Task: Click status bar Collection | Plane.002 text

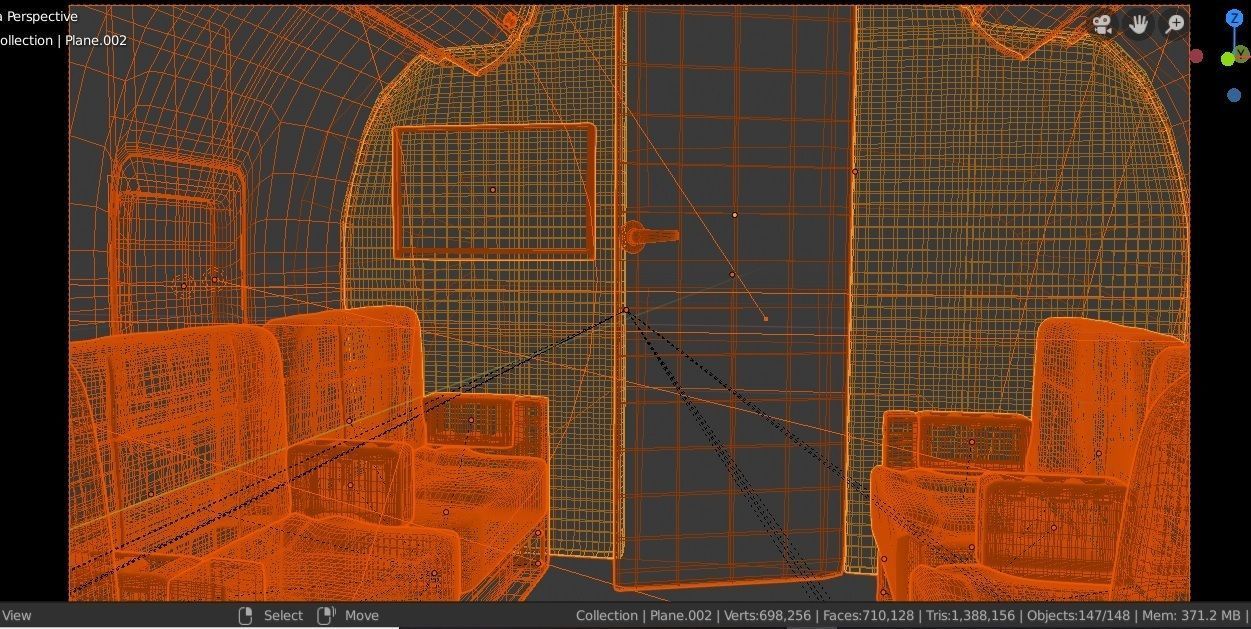Action: (644, 616)
